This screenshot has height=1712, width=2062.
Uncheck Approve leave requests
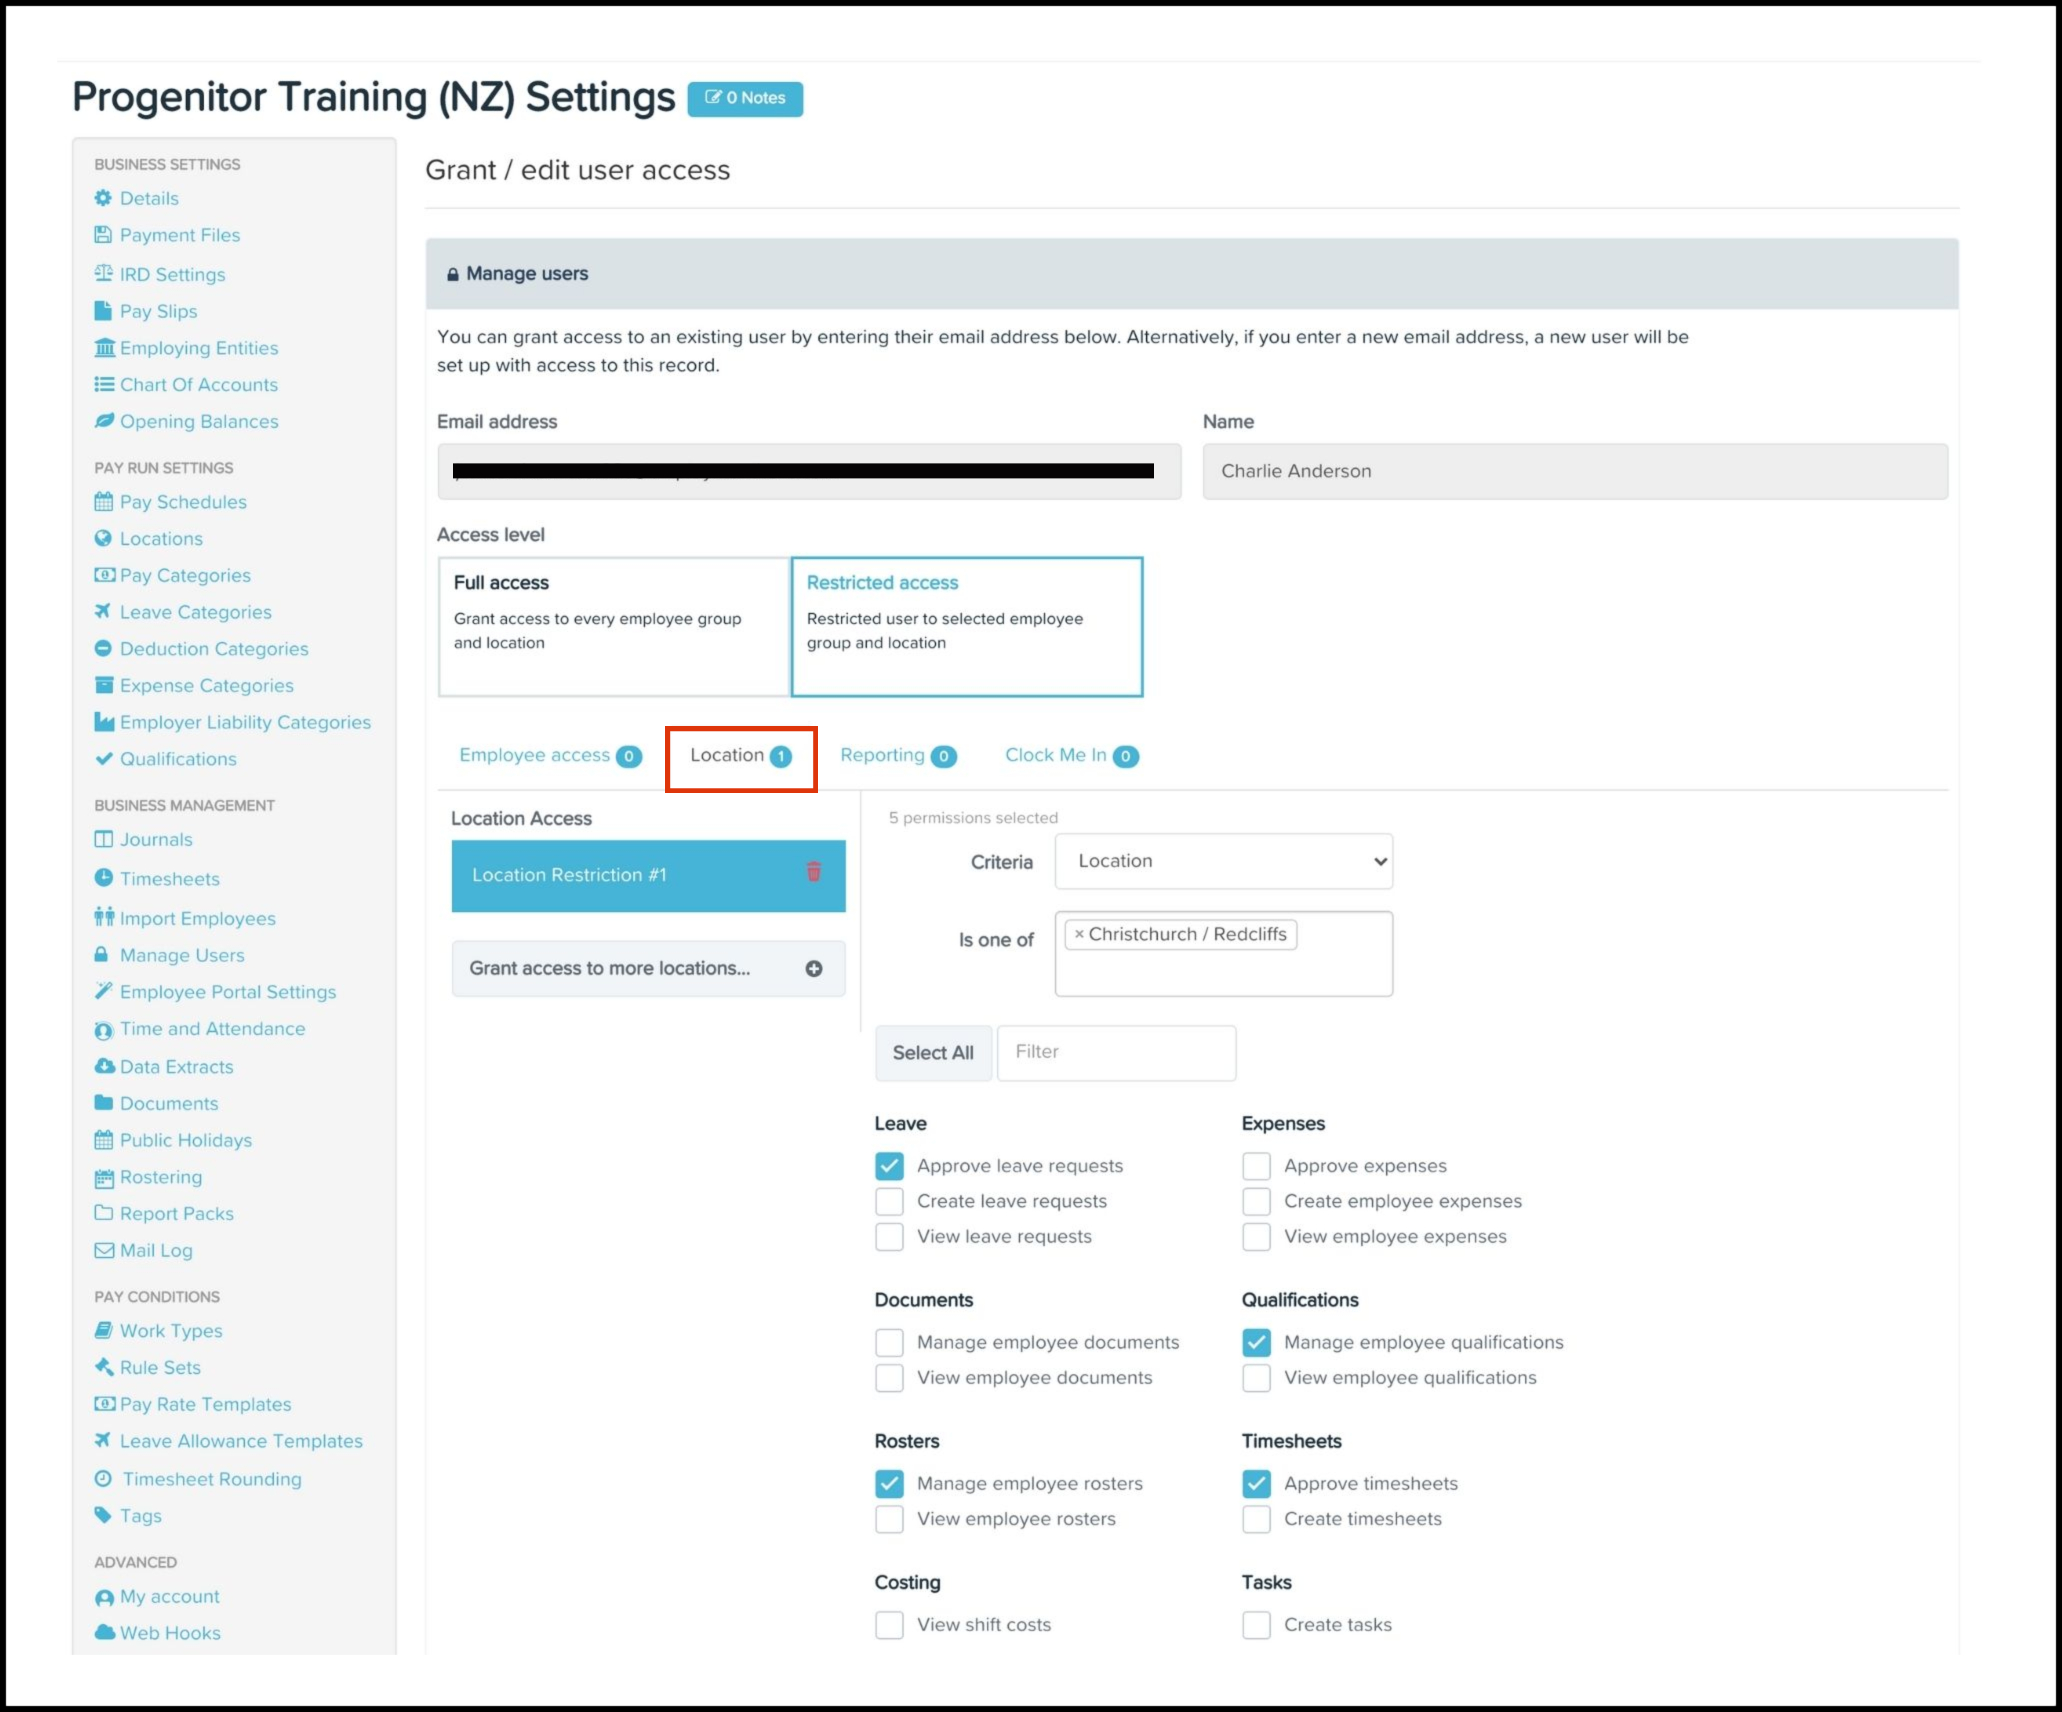pos(889,1166)
